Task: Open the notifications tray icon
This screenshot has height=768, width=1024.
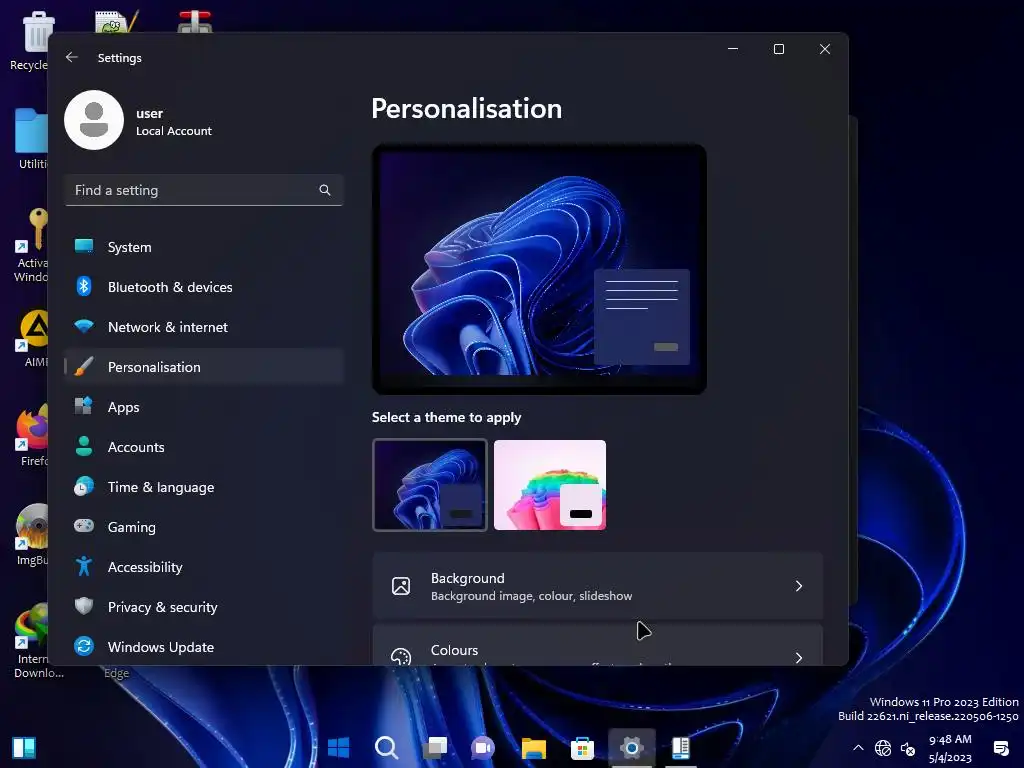Action: (1000, 748)
